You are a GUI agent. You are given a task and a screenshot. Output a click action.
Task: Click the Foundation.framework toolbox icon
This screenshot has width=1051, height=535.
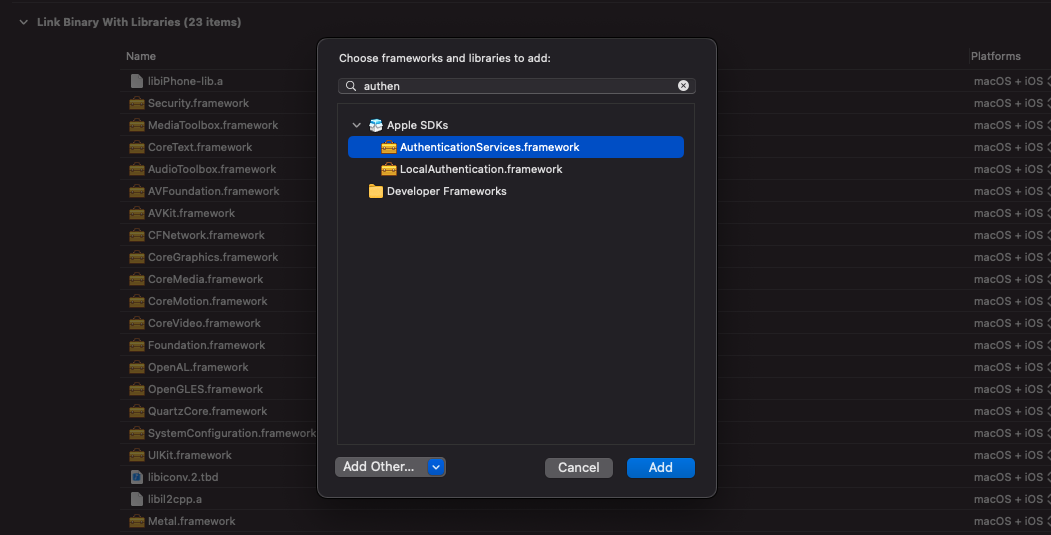point(137,345)
